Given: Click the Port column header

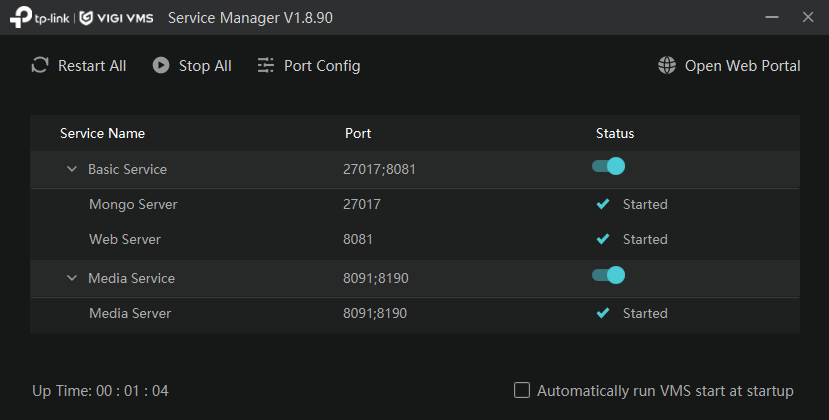Looking at the screenshot, I should click(x=358, y=133).
